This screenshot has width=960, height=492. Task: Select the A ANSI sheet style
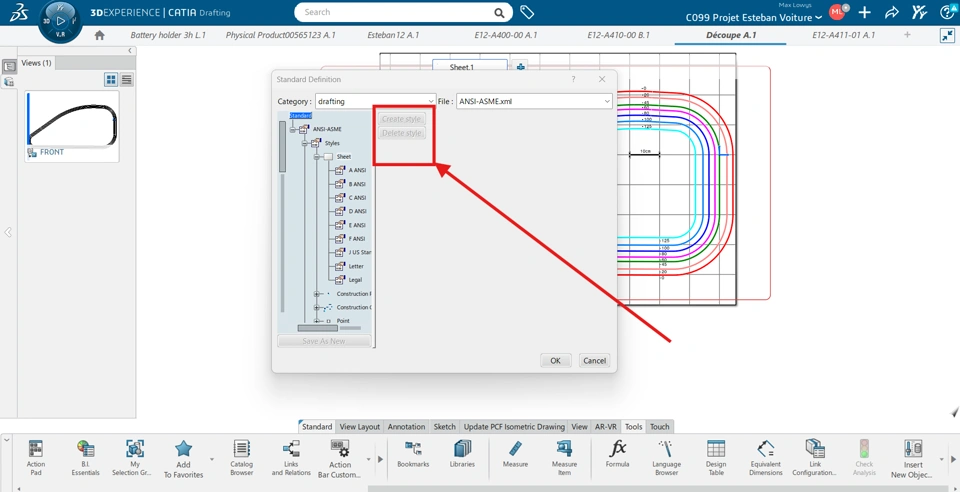[357, 170]
